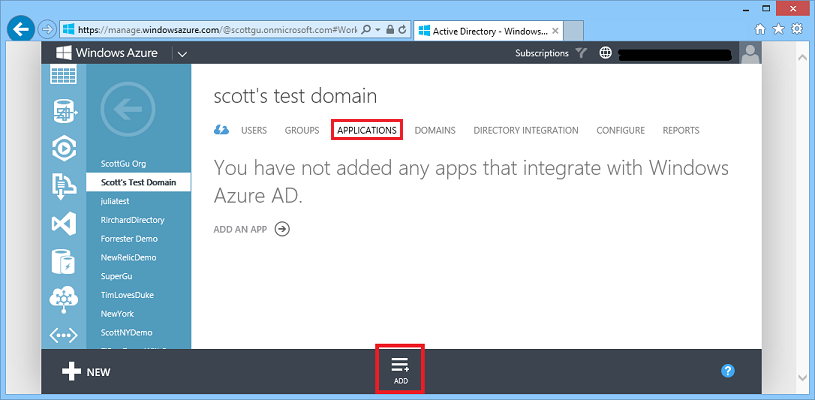Select Scott's Test Domain directory
Viewport: 815px width, 400px height.
(138, 182)
